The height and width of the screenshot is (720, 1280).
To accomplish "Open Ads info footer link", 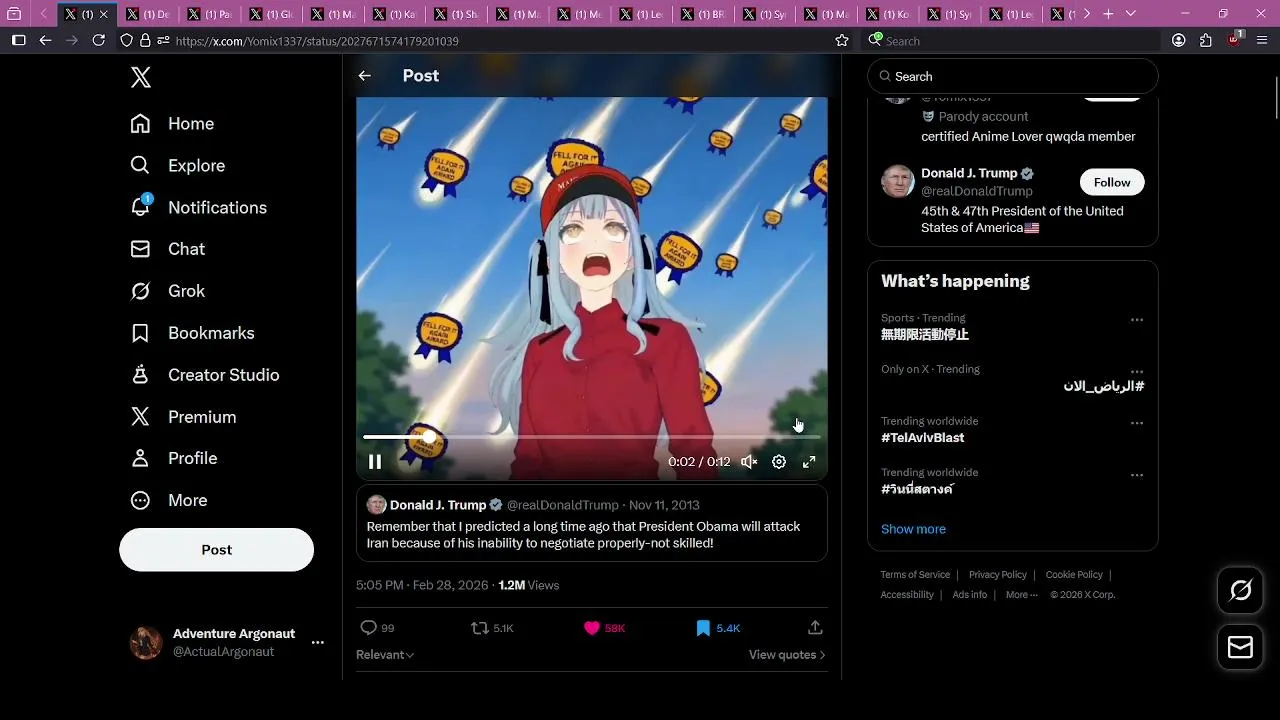I will tap(970, 595).
